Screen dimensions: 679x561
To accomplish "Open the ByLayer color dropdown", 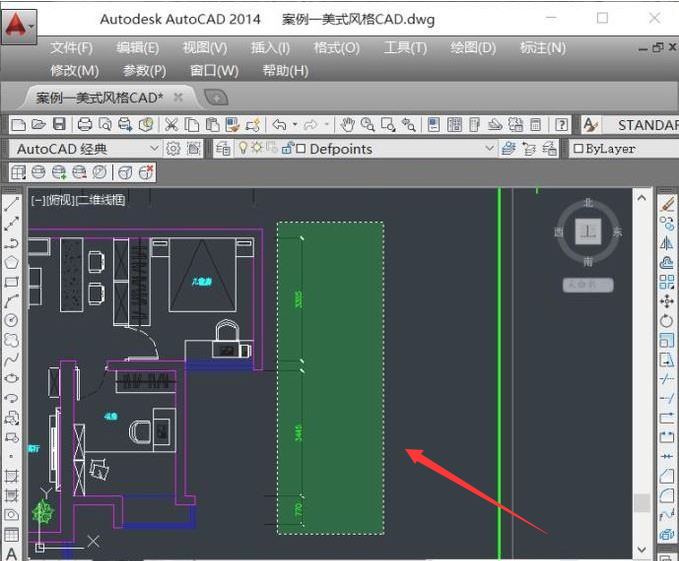I will point(620,149).
